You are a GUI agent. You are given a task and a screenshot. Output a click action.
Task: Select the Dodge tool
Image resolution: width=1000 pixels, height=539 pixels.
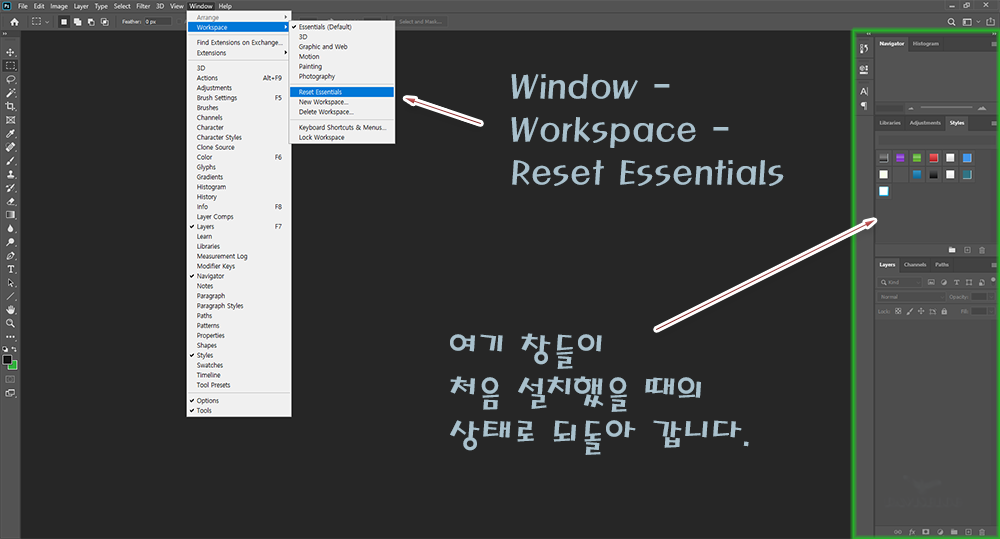10,242
